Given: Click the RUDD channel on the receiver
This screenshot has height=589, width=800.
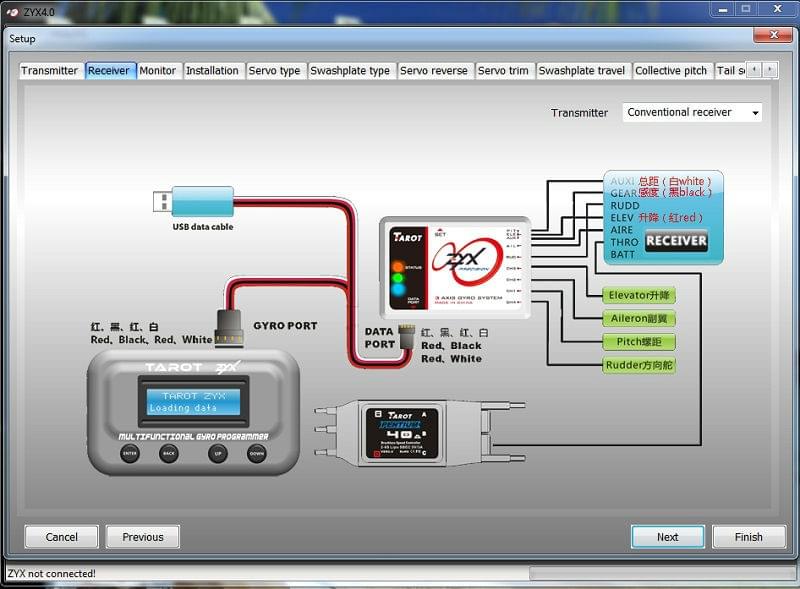Looking at the screenshot, I should point(624,206).
